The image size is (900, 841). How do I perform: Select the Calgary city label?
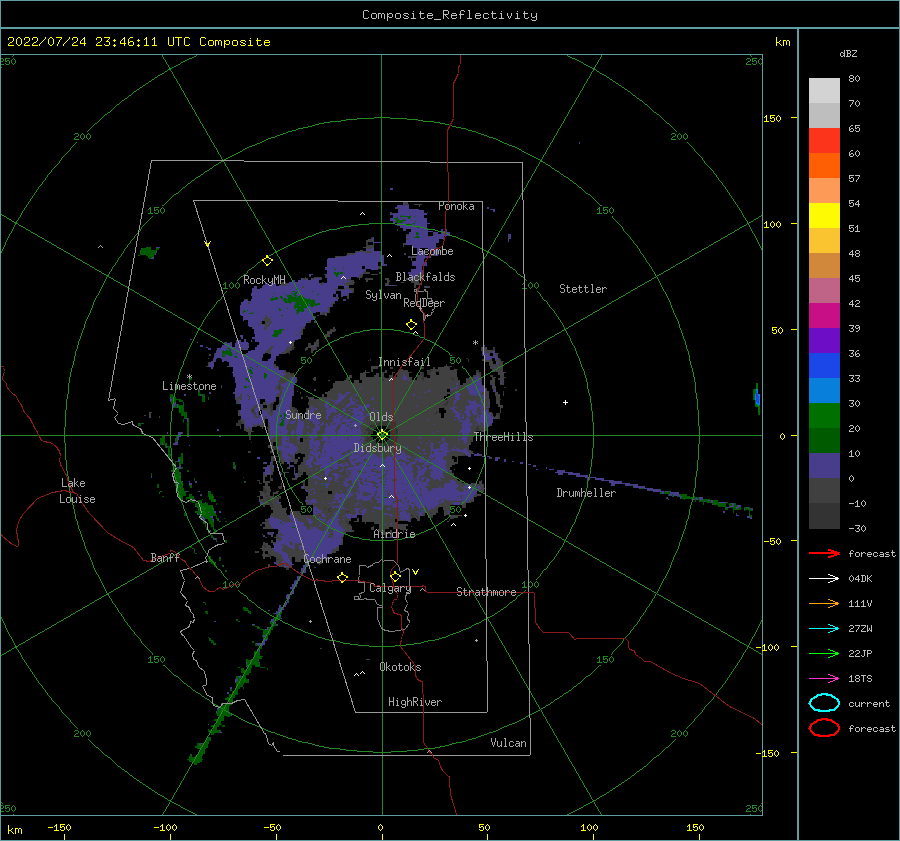[x=390, y=588]
